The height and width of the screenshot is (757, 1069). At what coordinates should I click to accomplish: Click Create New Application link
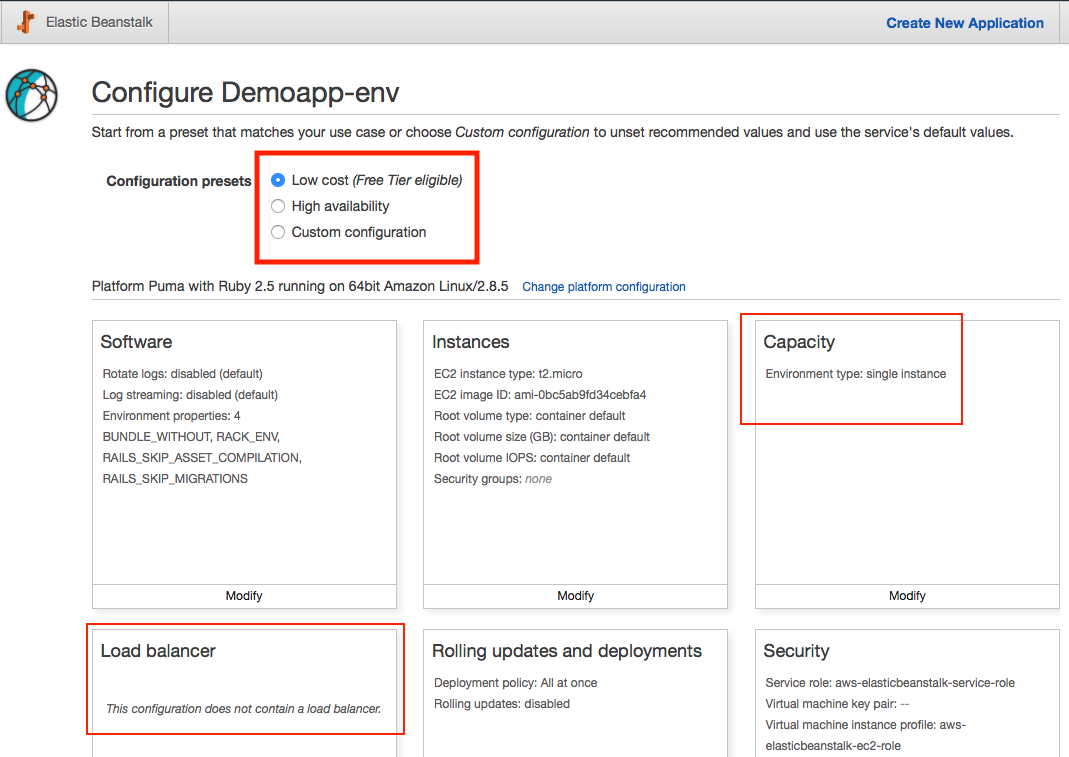pos(964,23)
